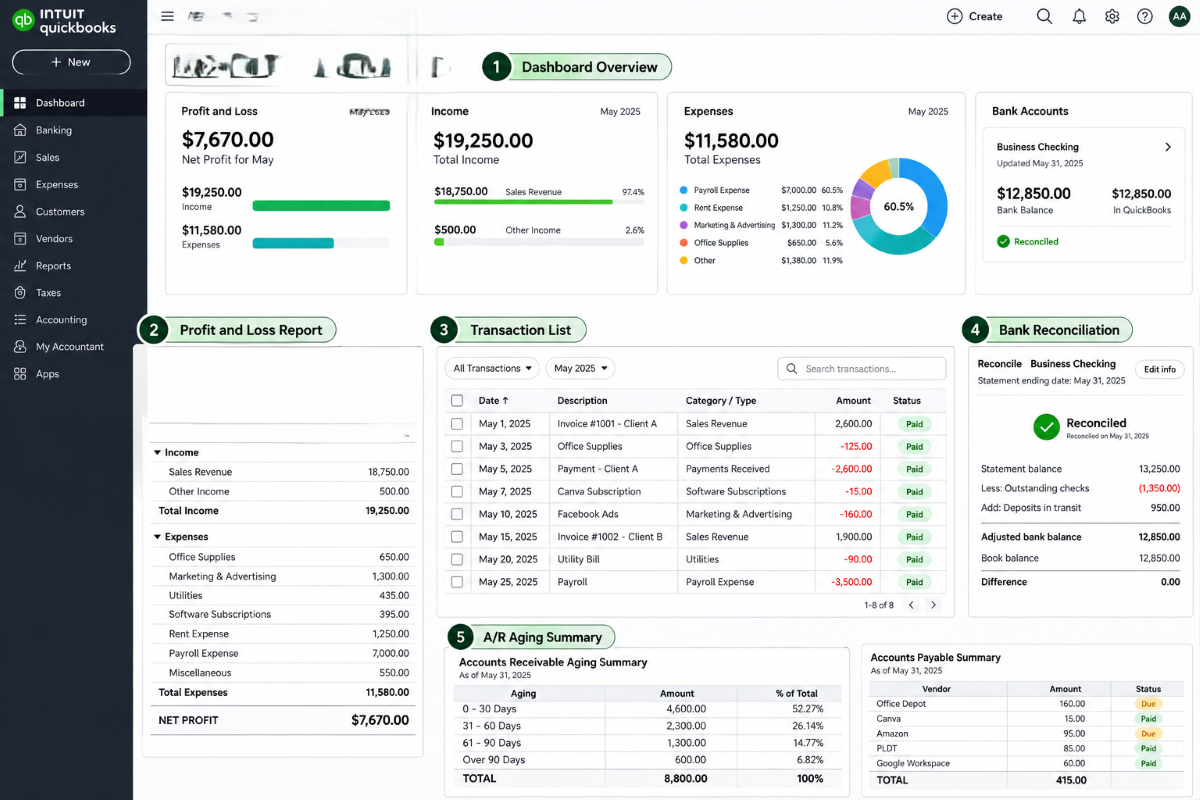The image size is (1200, 800).
Task: Open the notifications bell
Action: 1079,16
